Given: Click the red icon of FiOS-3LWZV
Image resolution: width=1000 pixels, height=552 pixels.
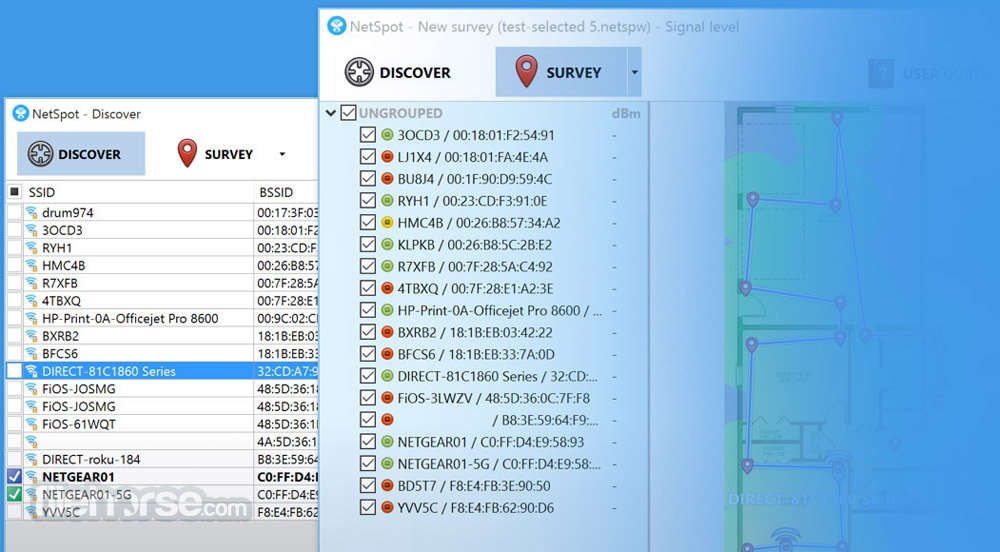Looking at the screenshot, I should [x=386, y=398].
